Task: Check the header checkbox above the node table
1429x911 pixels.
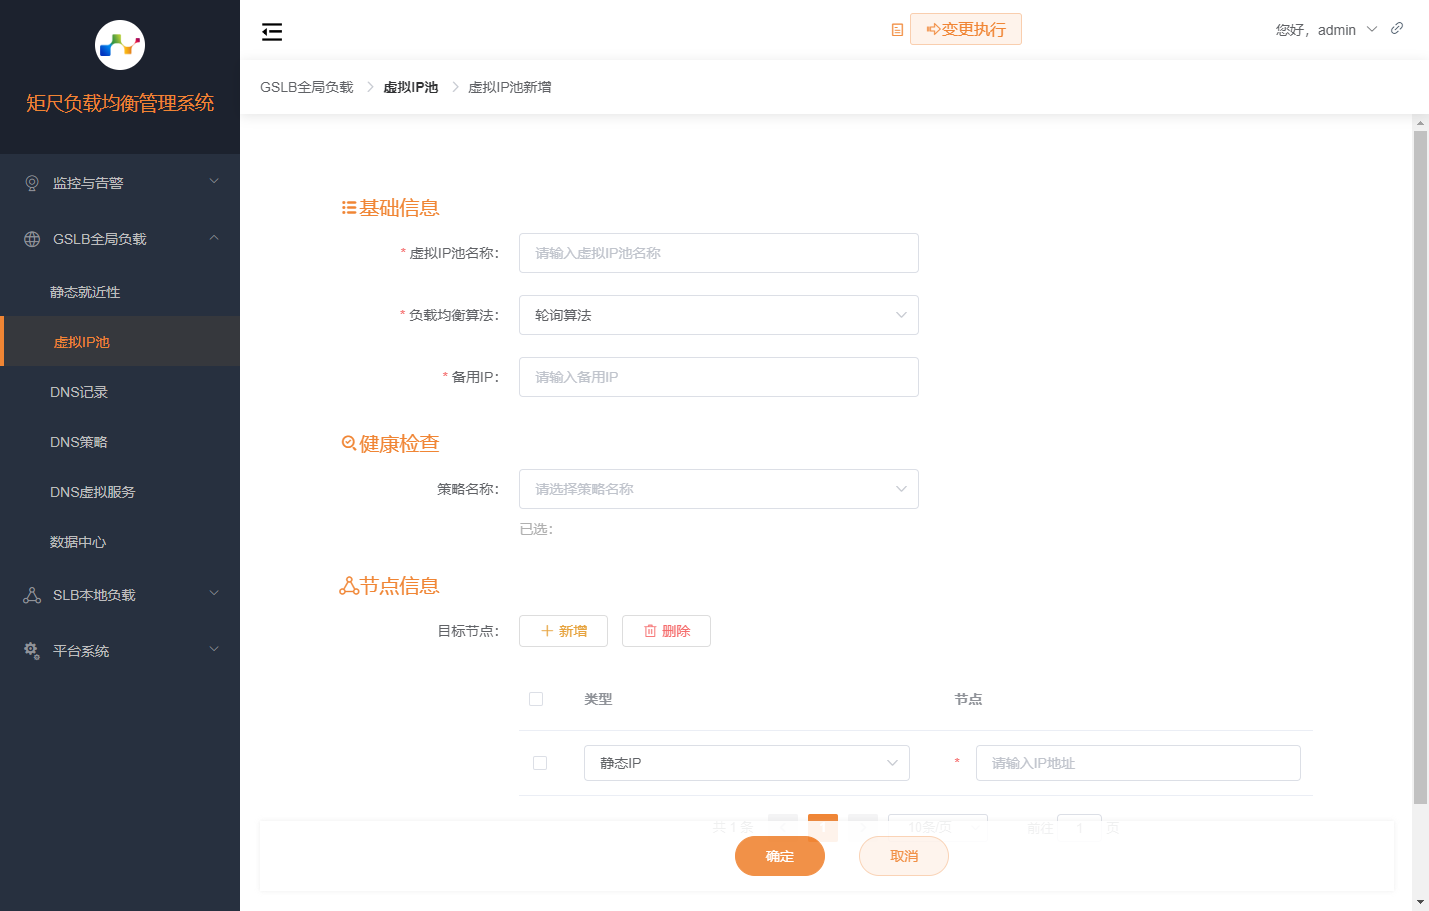Action: (535, 698)
